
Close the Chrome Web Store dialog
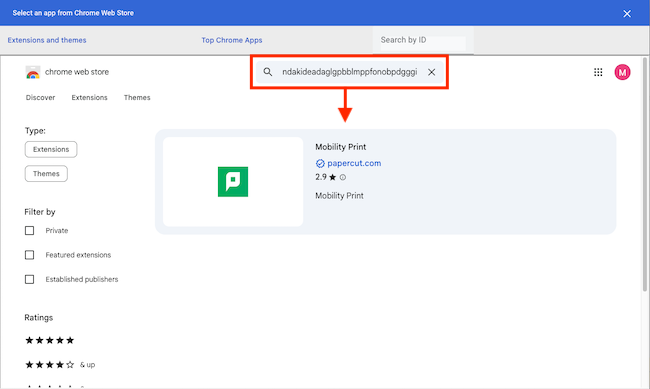(627, 14)
